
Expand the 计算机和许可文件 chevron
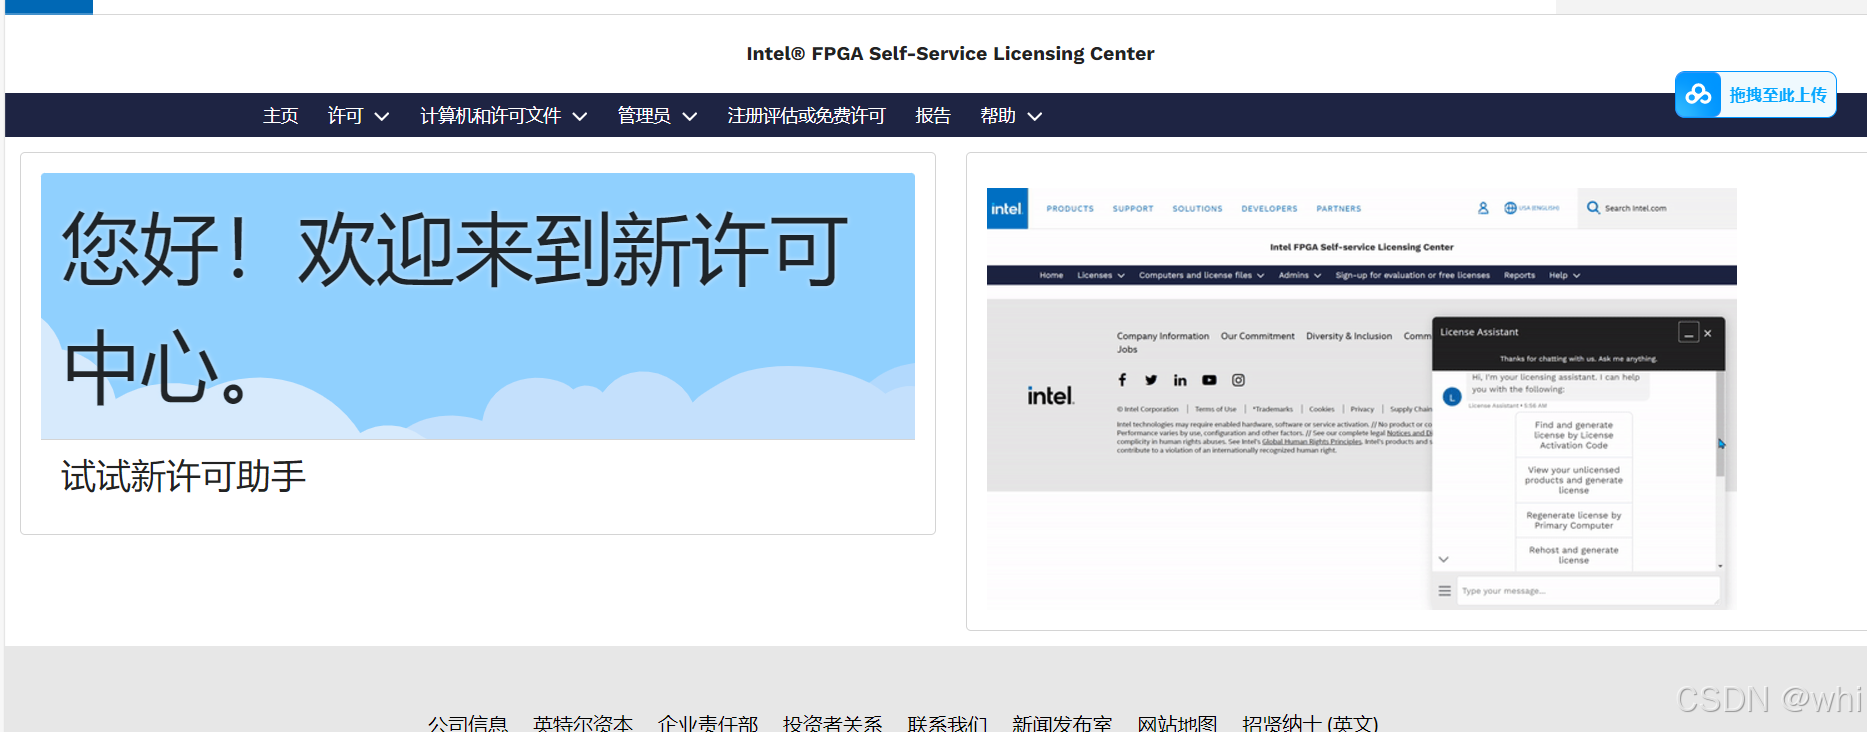[x=580, y=117]
